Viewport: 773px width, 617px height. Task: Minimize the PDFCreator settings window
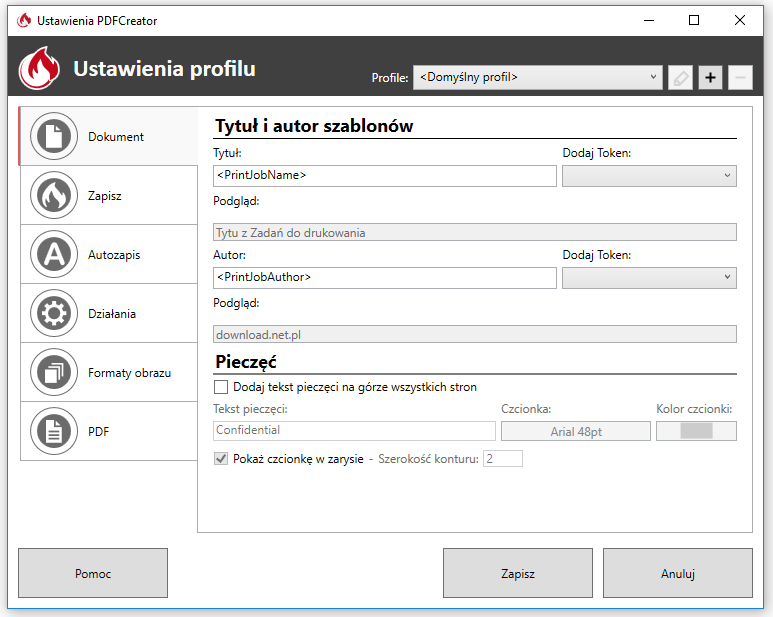click(x=649, y=20)
